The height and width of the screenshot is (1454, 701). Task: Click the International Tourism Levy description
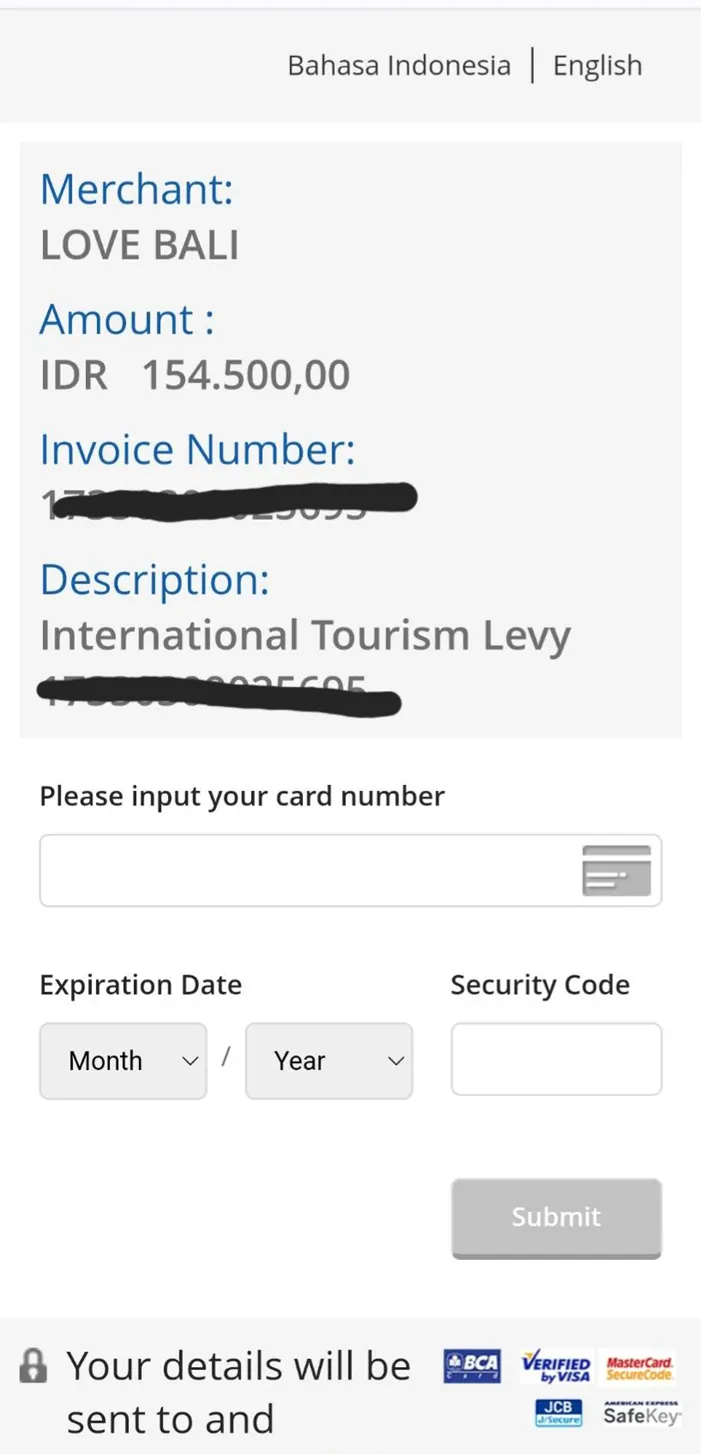[305, 636]
